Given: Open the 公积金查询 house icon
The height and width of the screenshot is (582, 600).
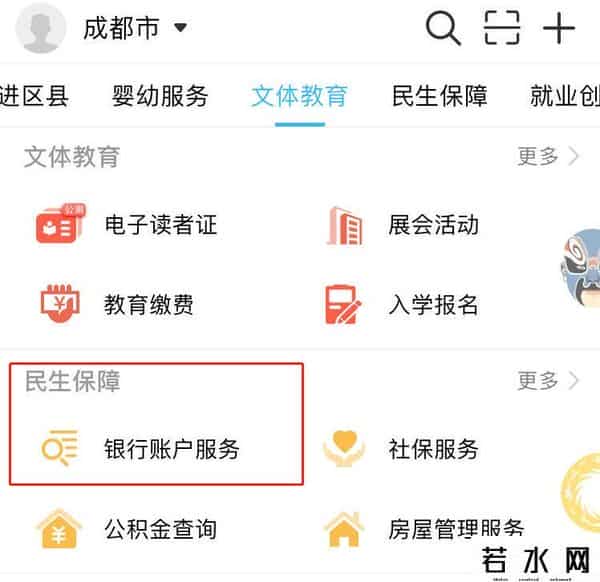Looking at the screenshot, I should tap(59, 528).
